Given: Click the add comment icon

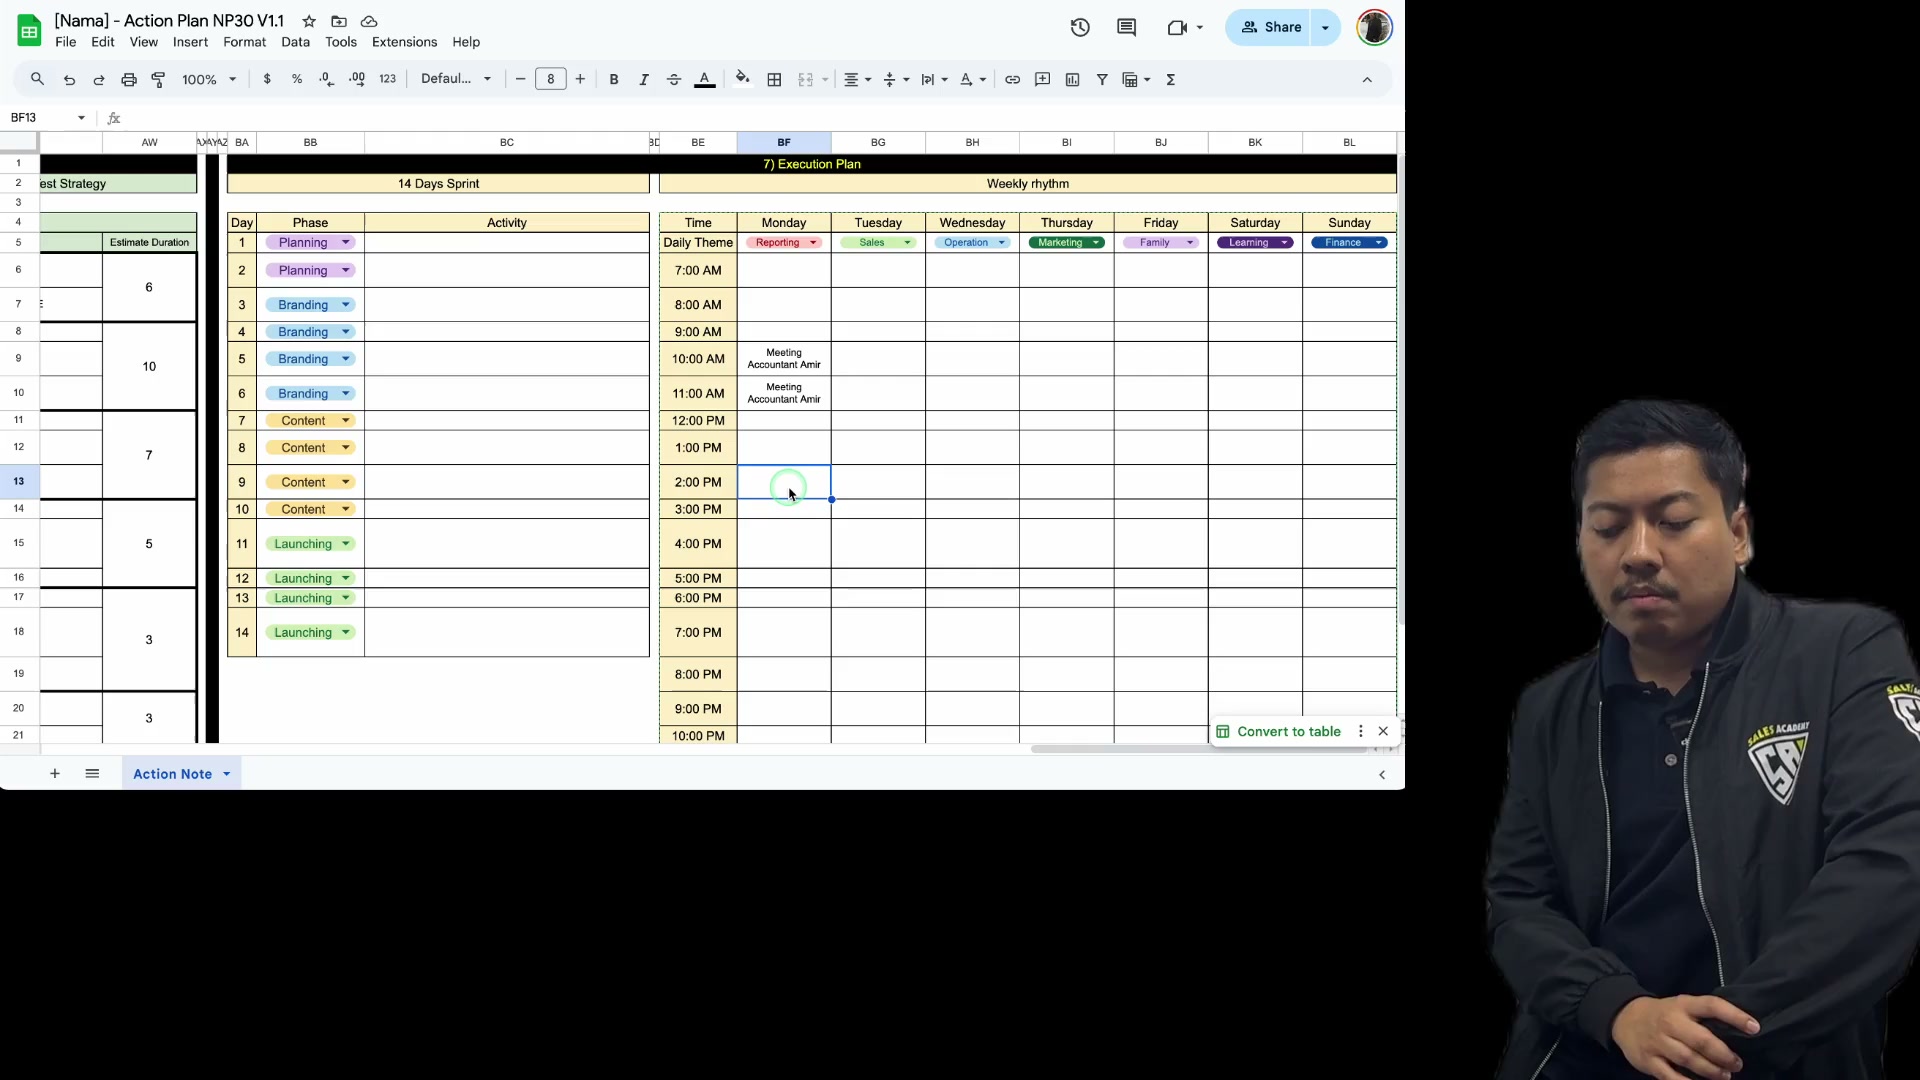Looking at the screenshot, I should click(x=1042, y=80).
